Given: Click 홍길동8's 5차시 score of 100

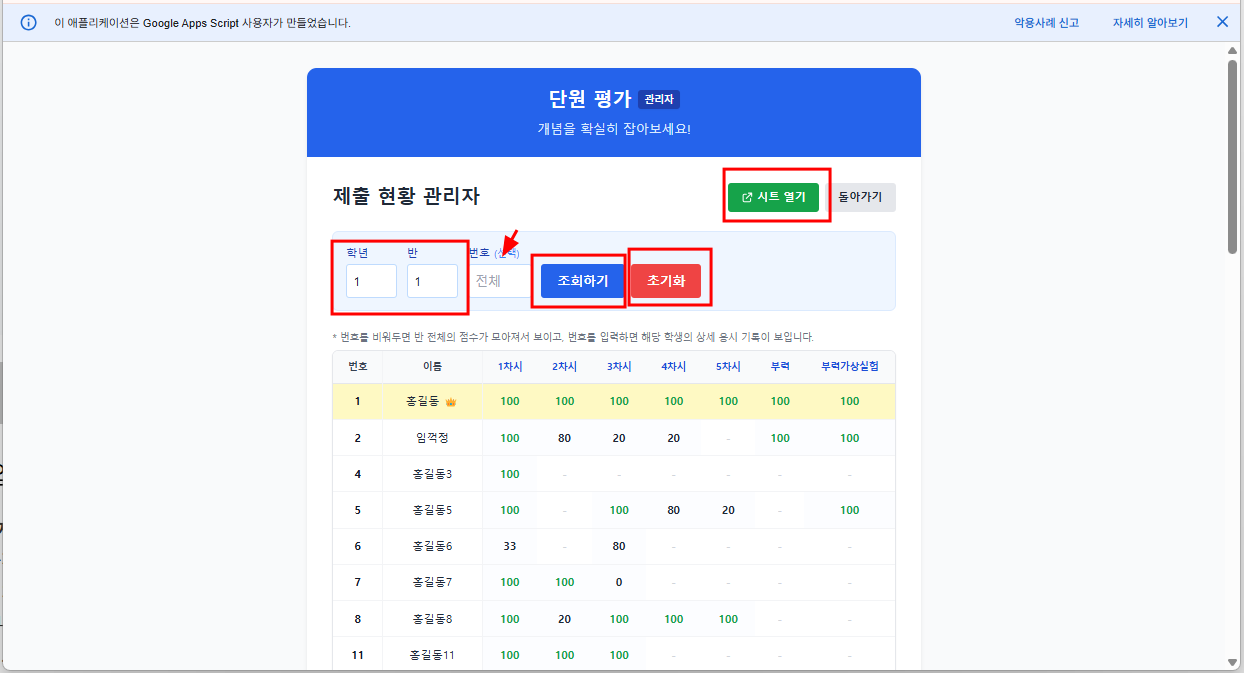Looking at the screenshot, I should [x=728, y=619].
